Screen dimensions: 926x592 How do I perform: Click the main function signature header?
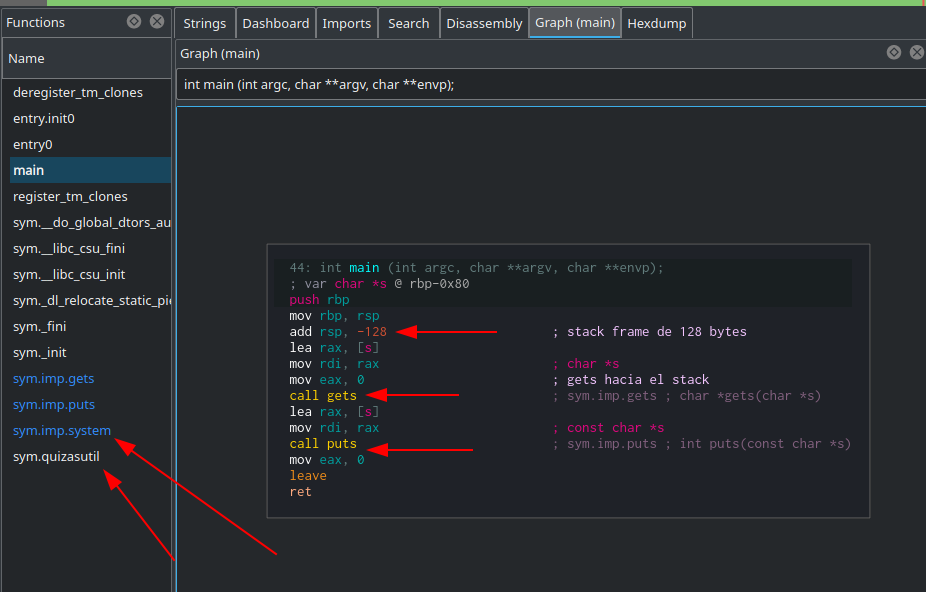(319, 85)
